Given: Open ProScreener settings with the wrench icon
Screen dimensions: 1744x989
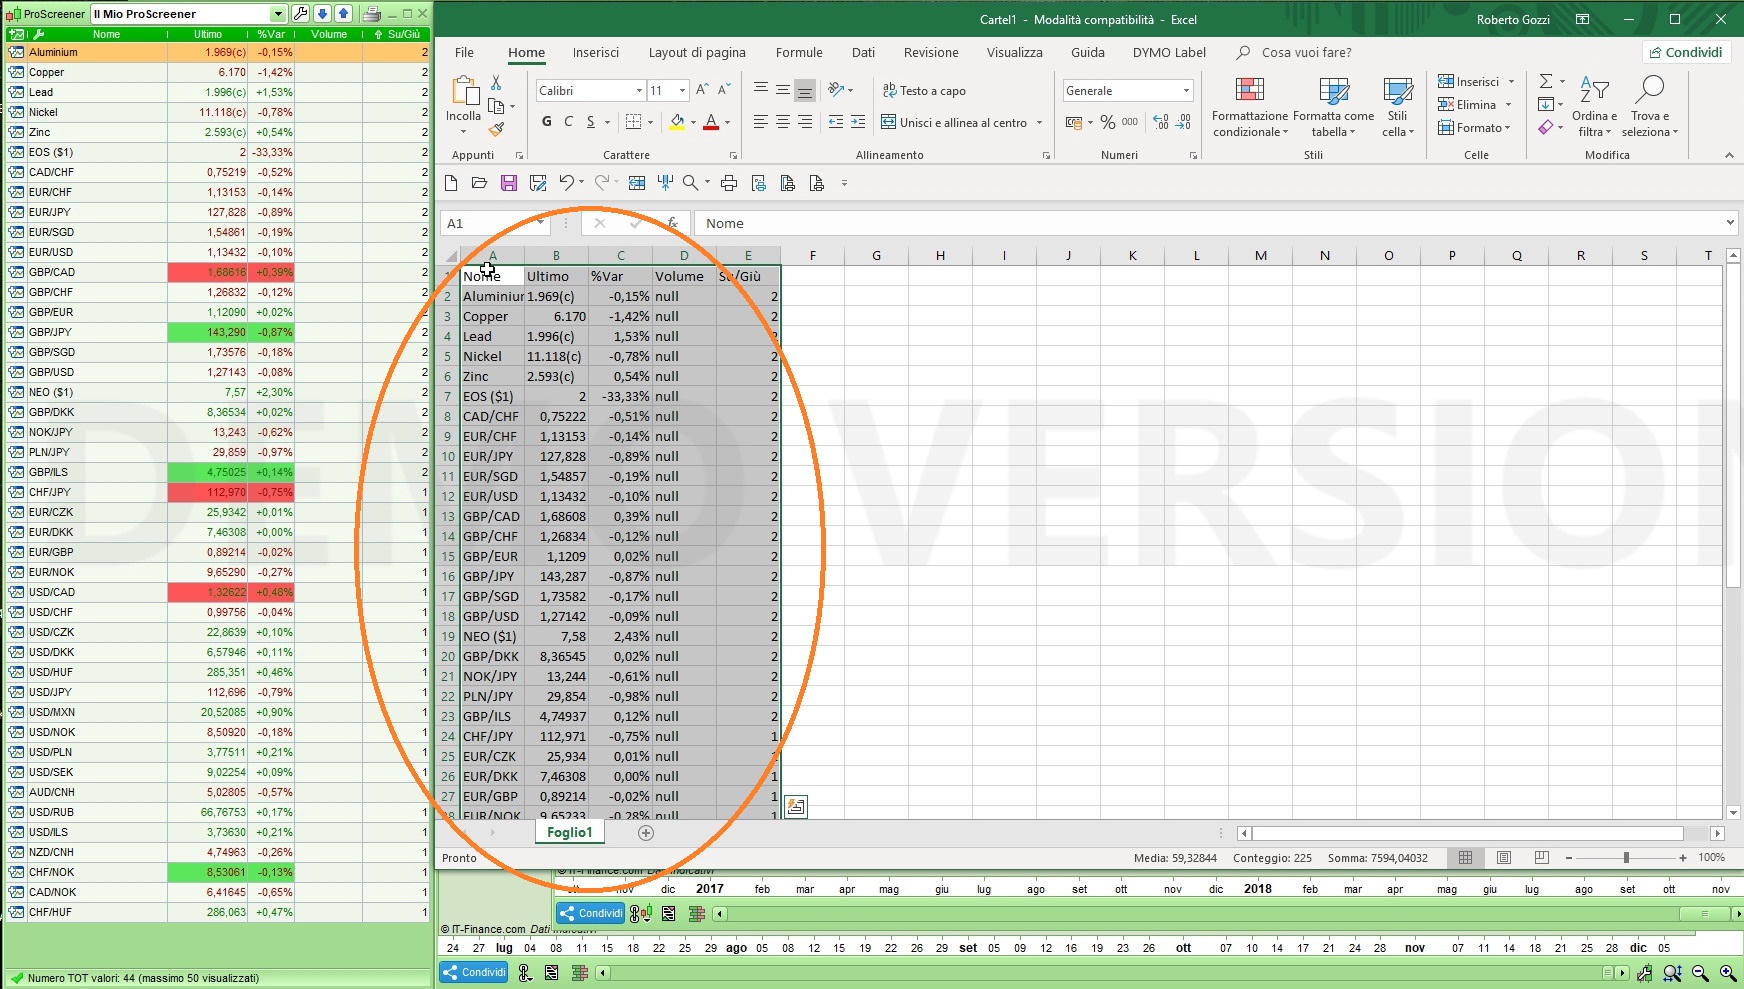Looking at the screenshot, I should coord(301,14).
